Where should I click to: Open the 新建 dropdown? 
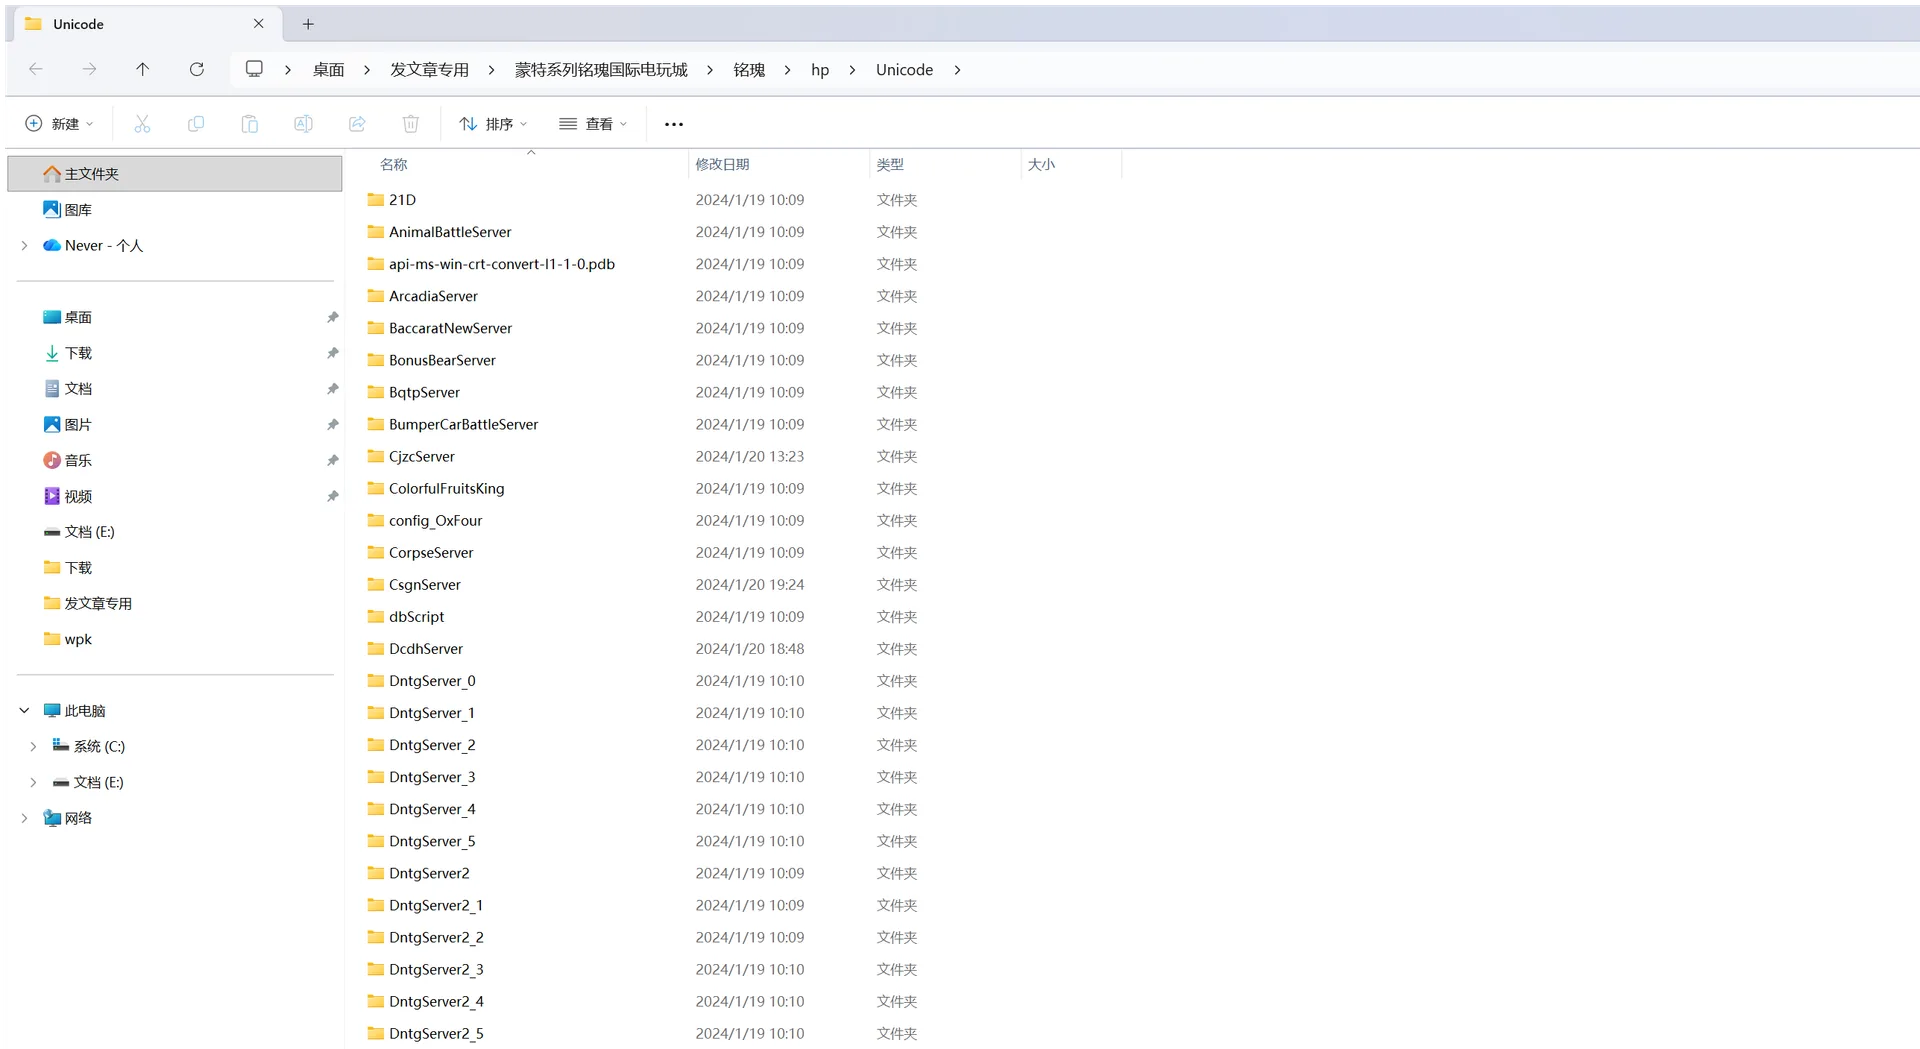[60, 124]
